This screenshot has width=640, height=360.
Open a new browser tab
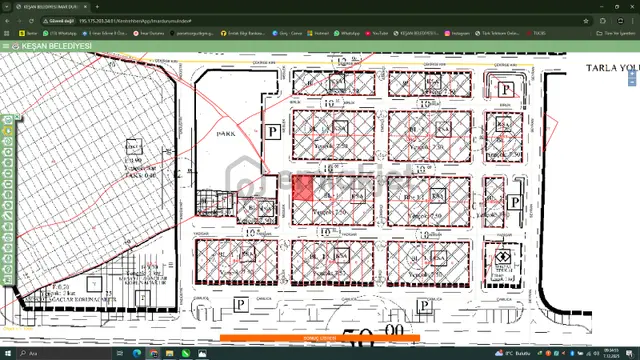[97, 7]
